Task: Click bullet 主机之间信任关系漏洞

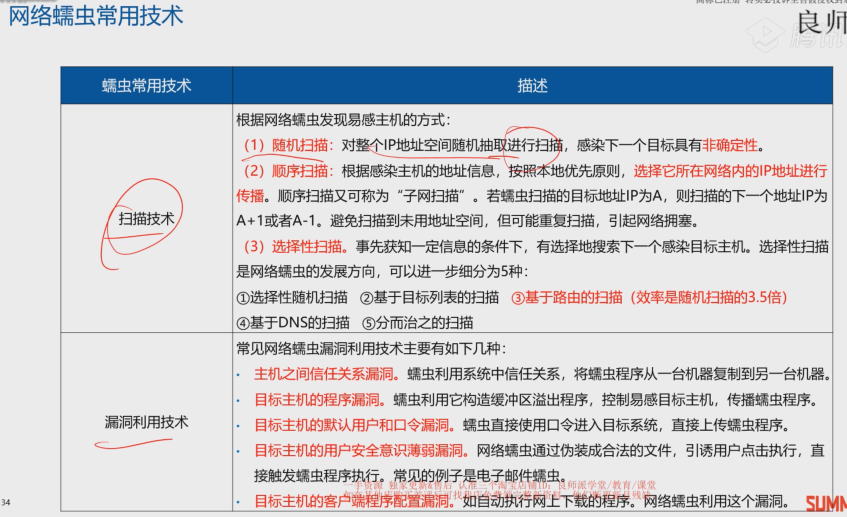Action: (x=328, y=375)
